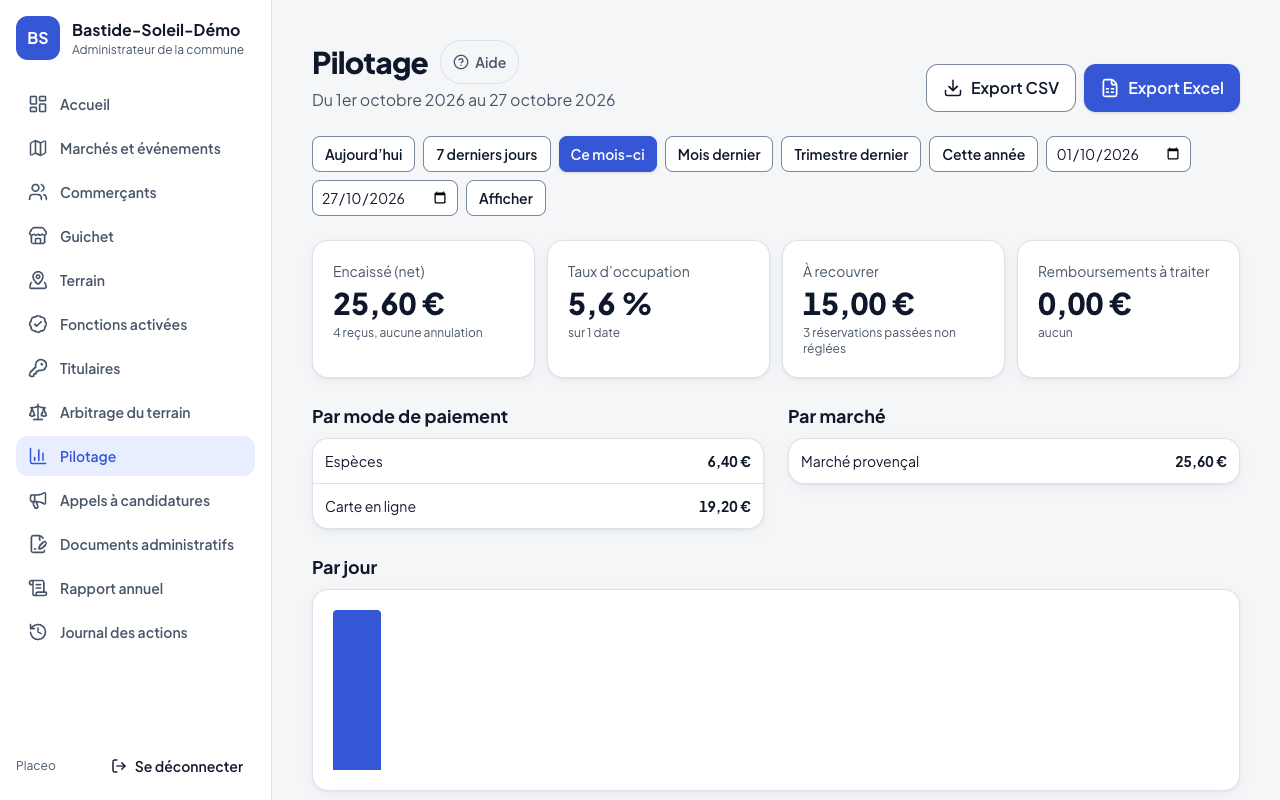Click the logout arrow icon

119,766
